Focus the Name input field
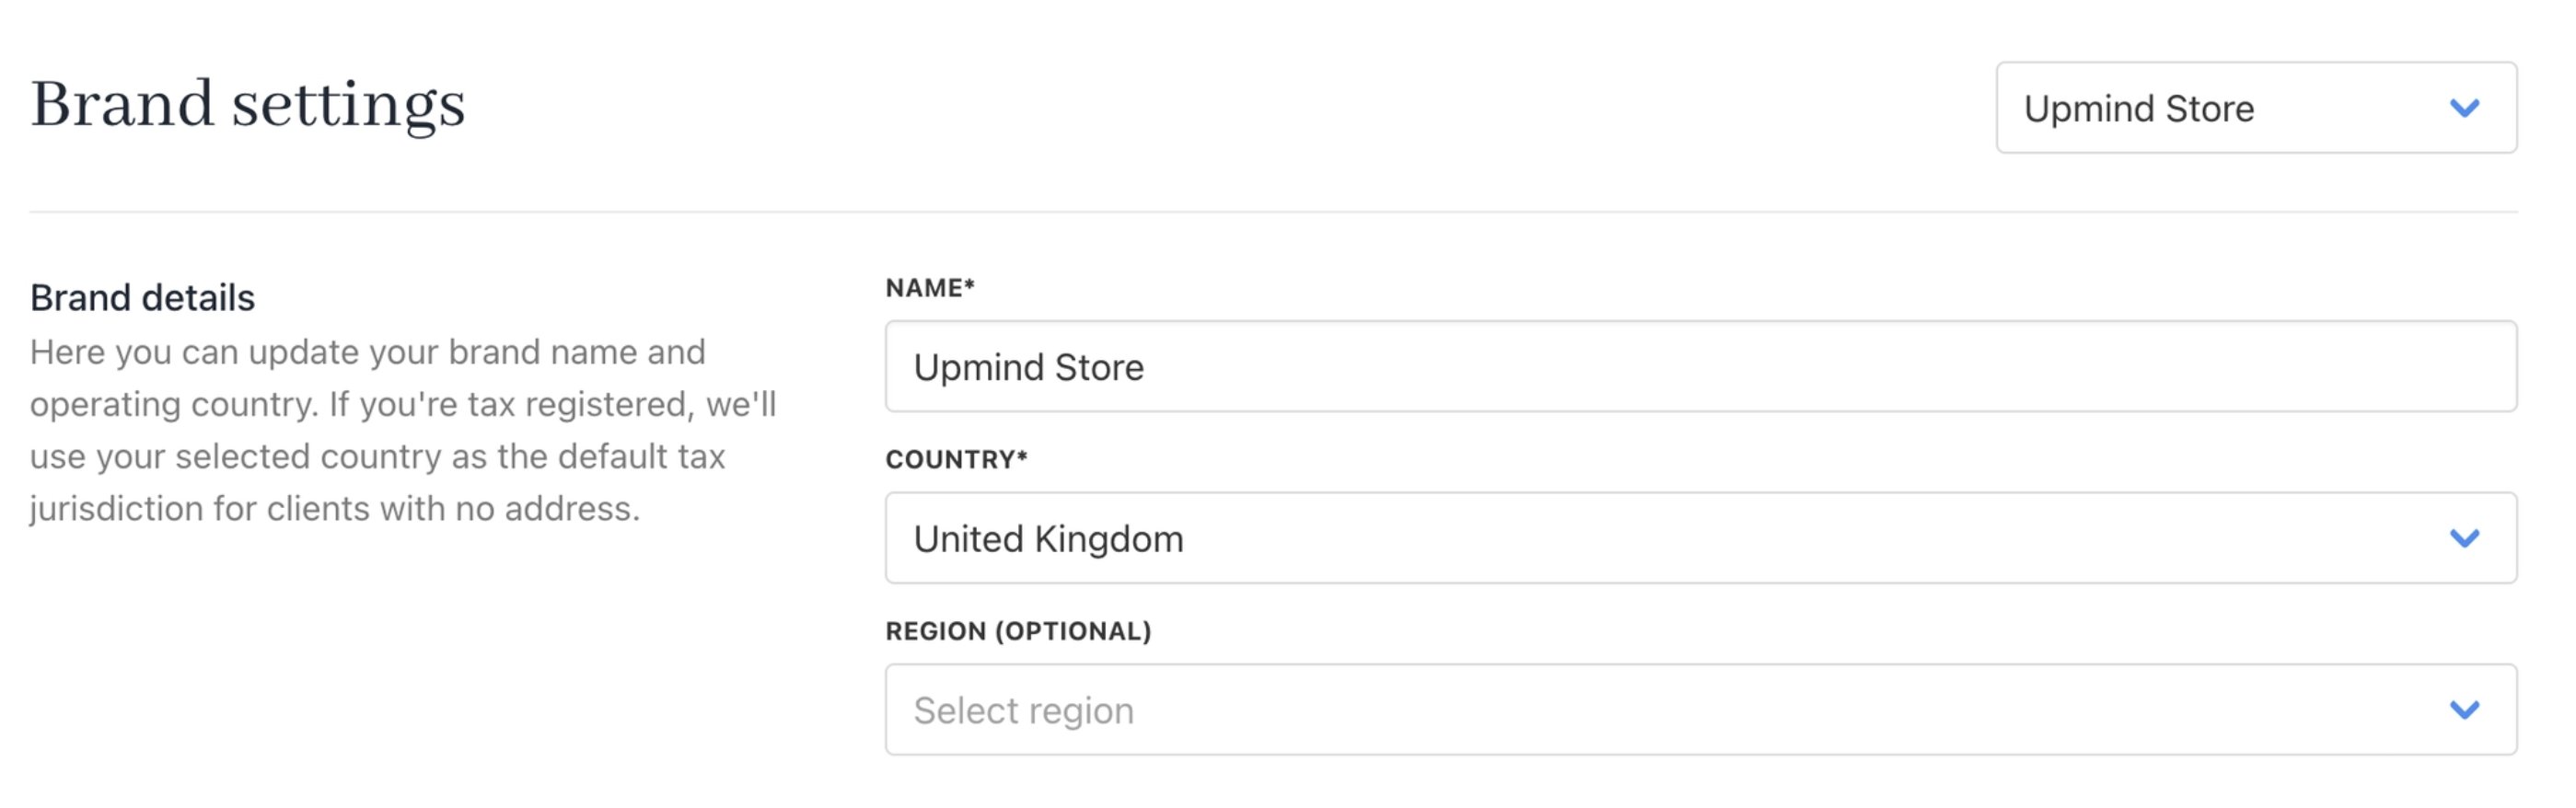Image resolution: width=2576 pixels, height=808 pixels. point(1700,366)
